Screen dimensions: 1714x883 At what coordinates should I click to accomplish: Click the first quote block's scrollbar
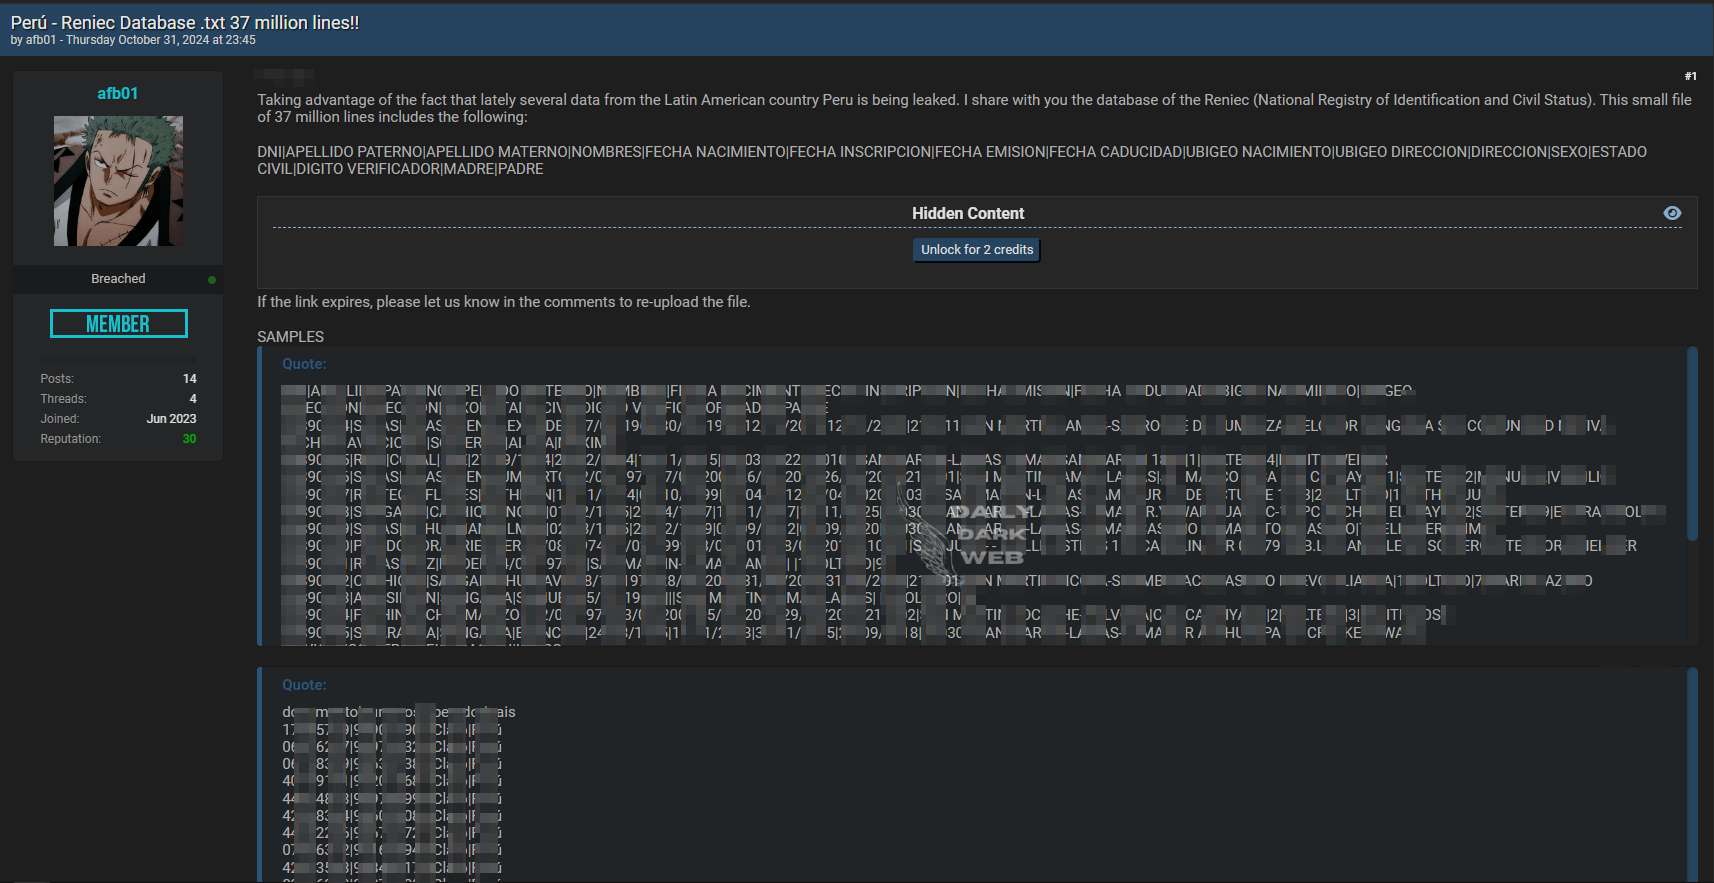(x=1692, y=444)
